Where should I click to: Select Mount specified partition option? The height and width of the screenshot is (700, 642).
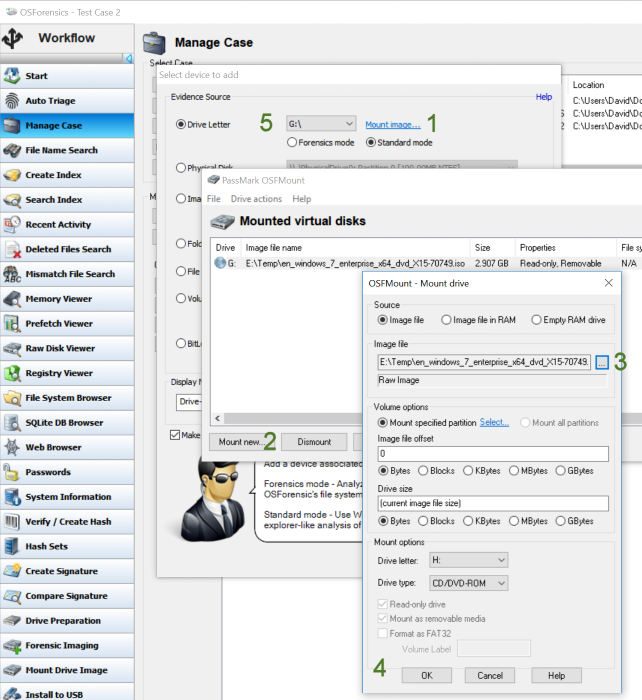point(382,422)
